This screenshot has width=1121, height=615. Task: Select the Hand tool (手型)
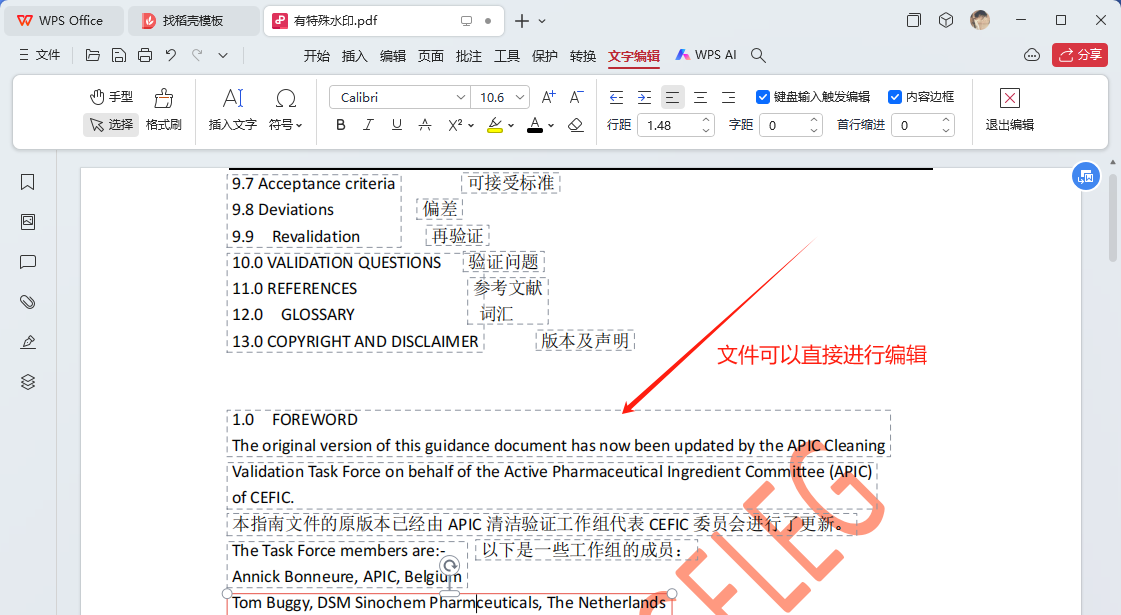click(x=111, y=97)
